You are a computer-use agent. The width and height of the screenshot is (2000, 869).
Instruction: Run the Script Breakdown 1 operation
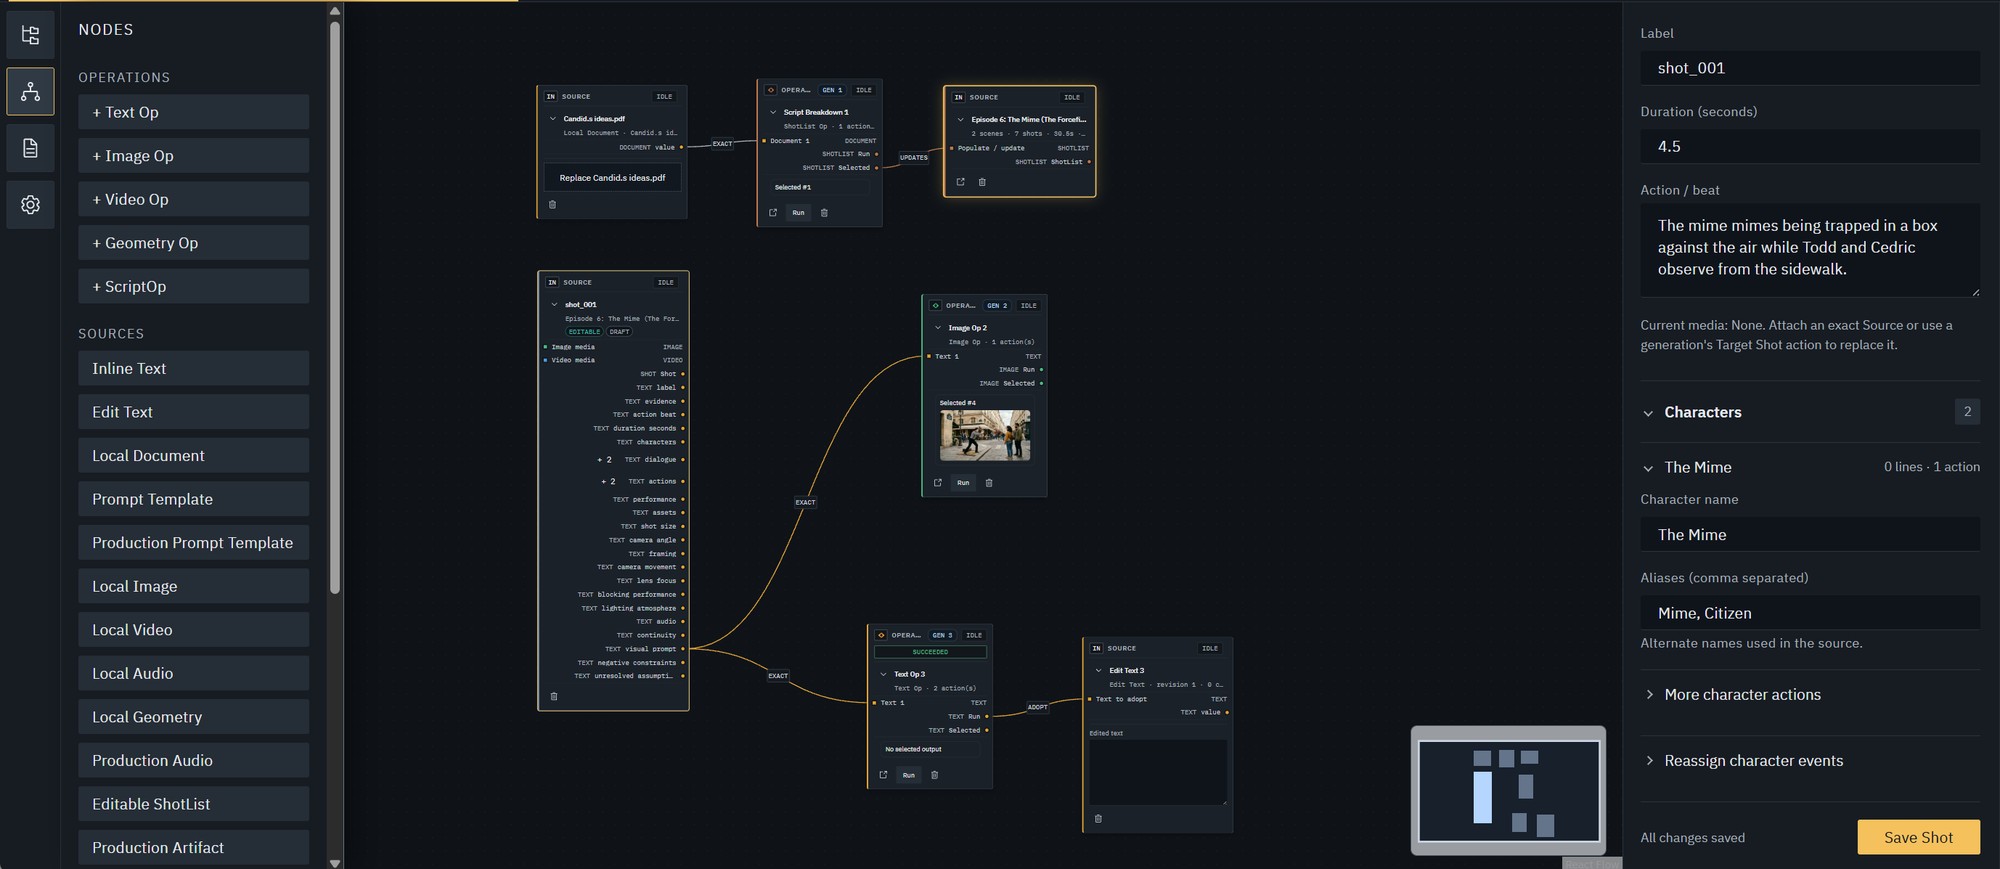(798, 212)
